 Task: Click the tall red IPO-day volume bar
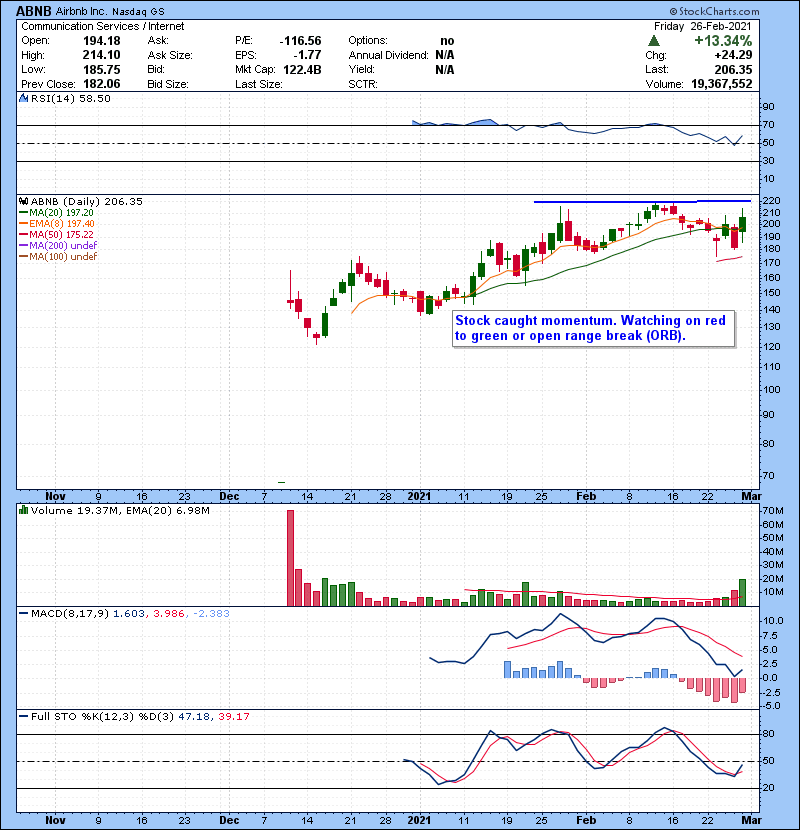[x=290, y=558]
